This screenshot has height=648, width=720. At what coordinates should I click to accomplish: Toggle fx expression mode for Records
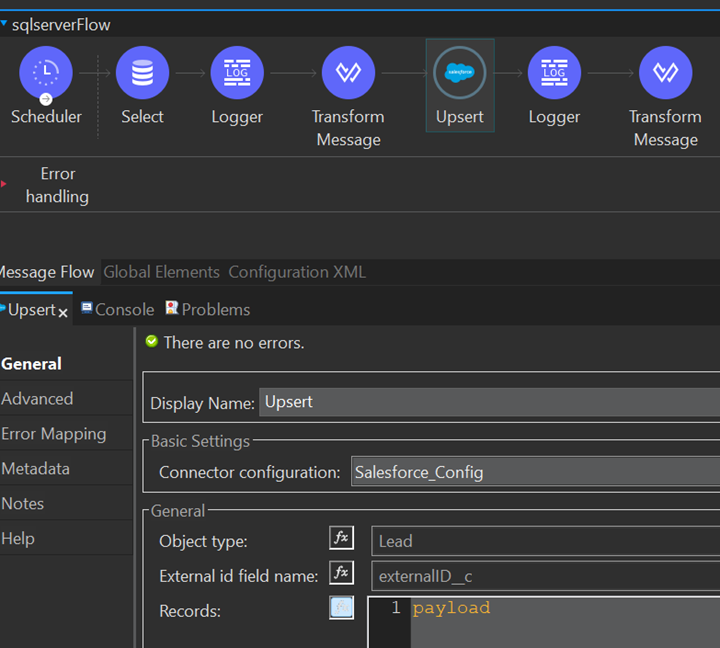pyautogui.click(x=341, y=608)
